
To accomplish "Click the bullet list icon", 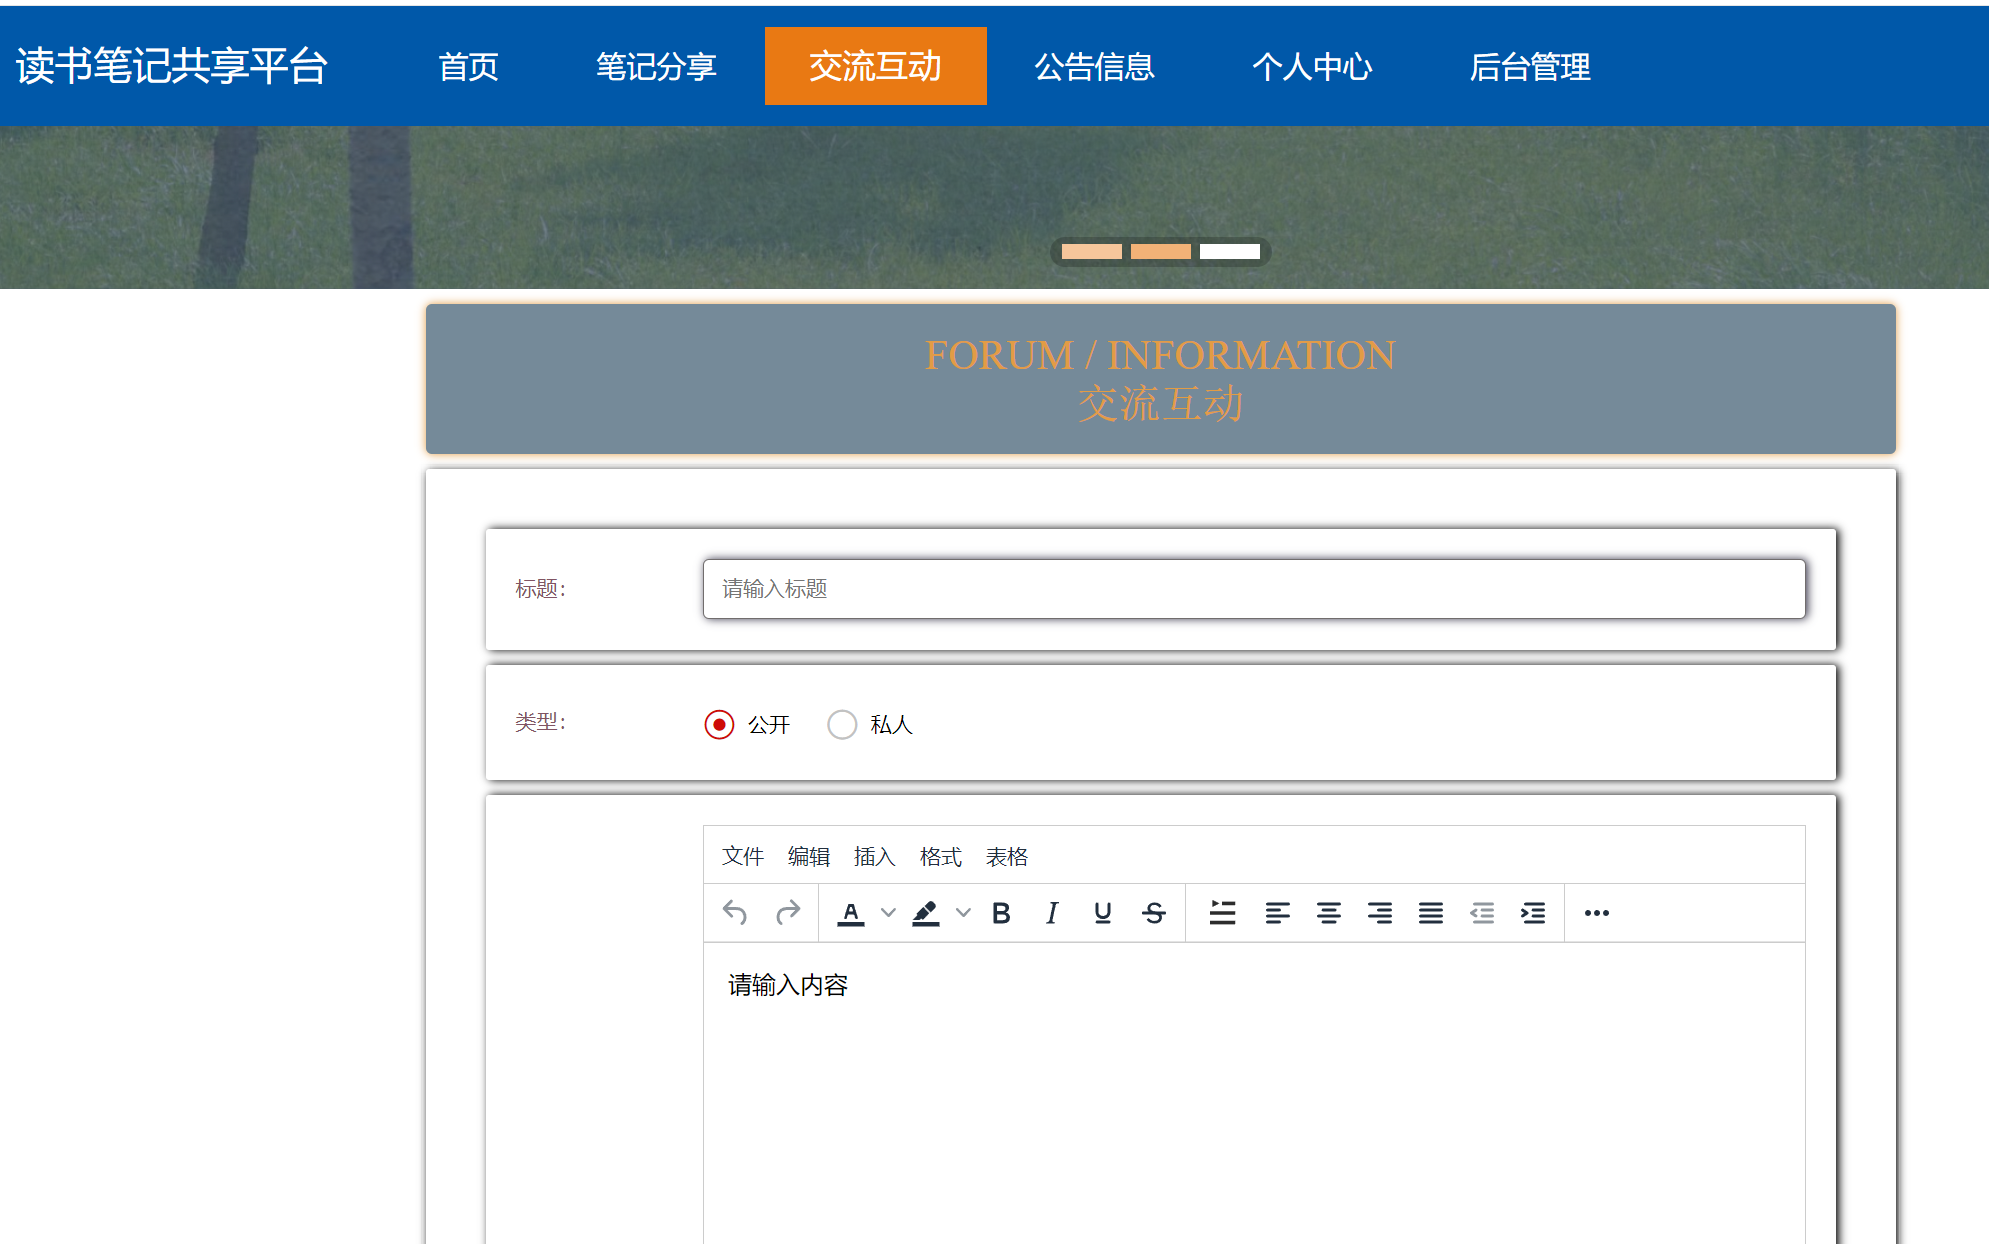I will 1222,912.
